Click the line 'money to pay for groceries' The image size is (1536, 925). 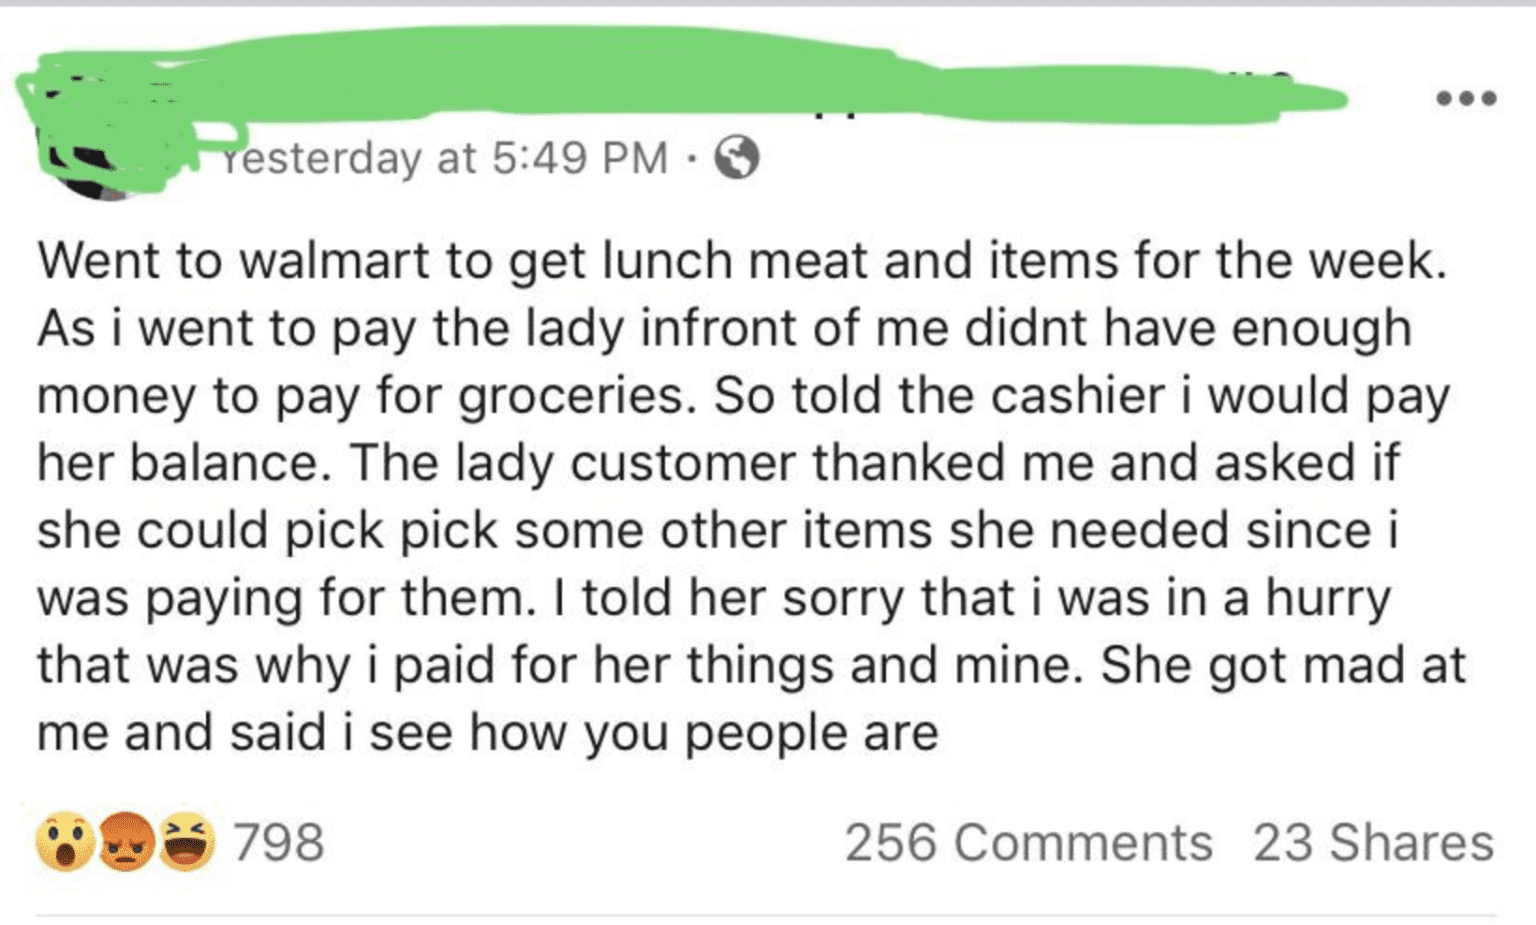[x=743, y=396]
